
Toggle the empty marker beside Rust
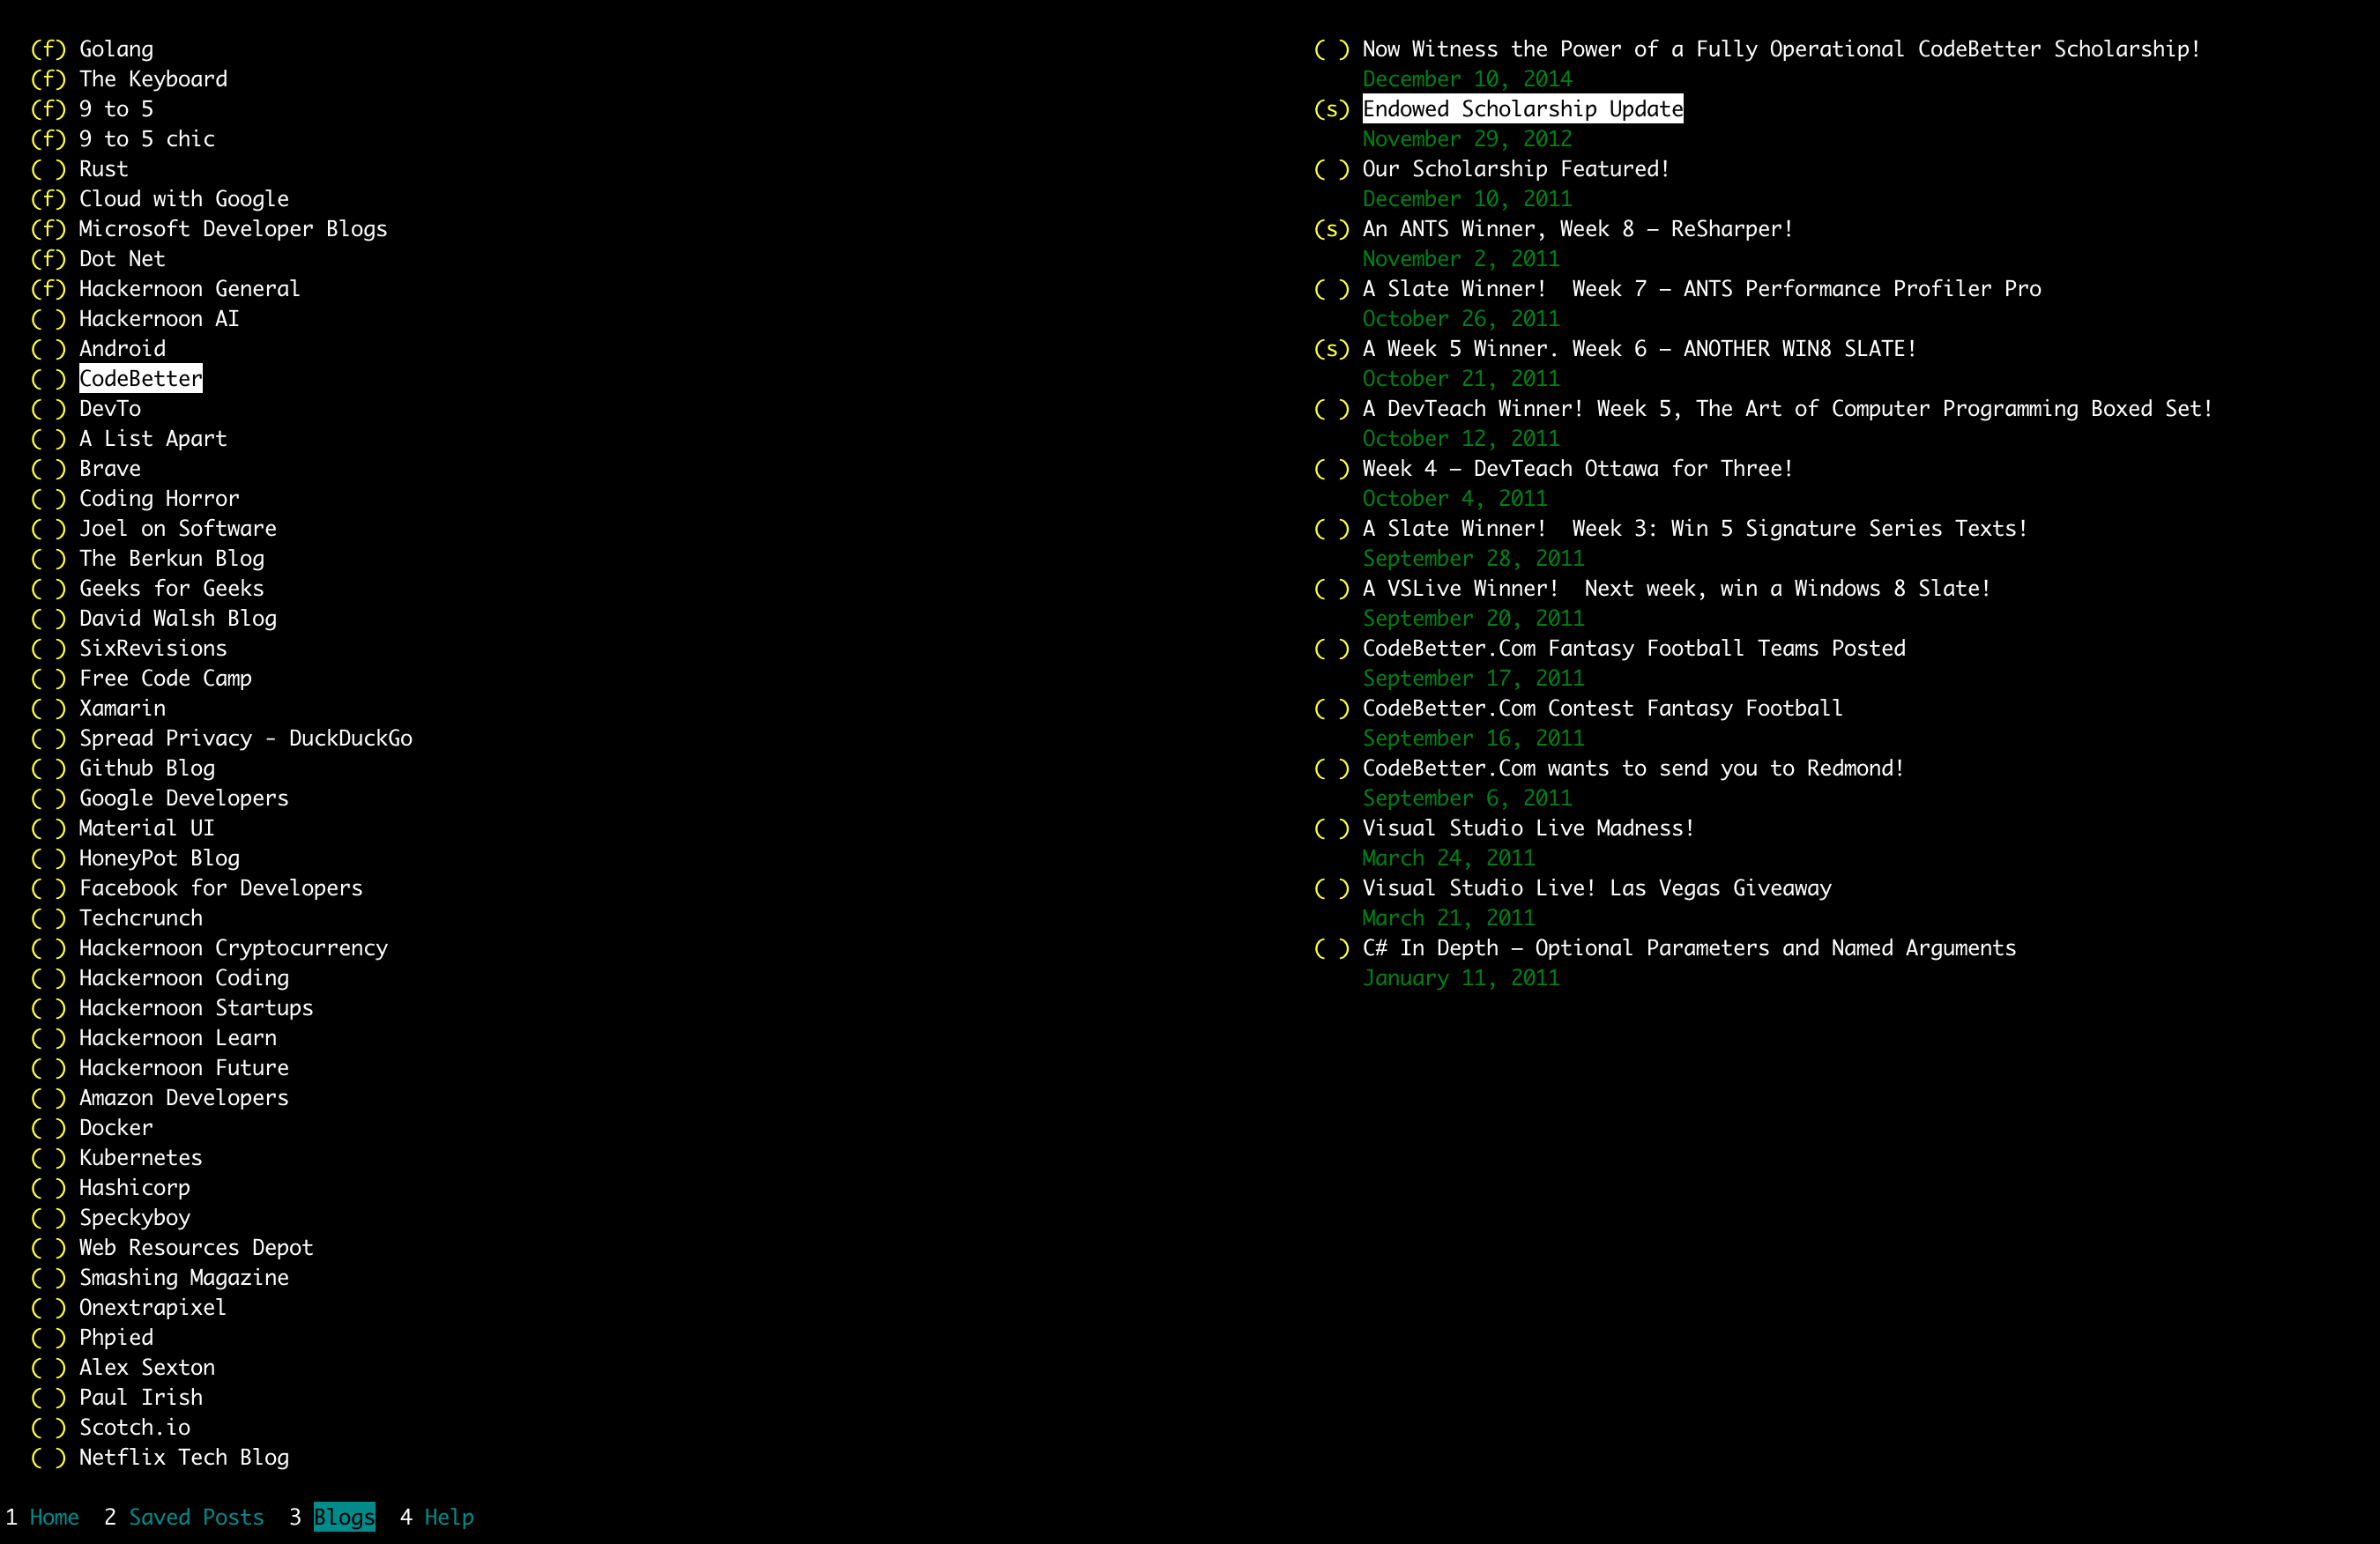click(x=48, y=169)
